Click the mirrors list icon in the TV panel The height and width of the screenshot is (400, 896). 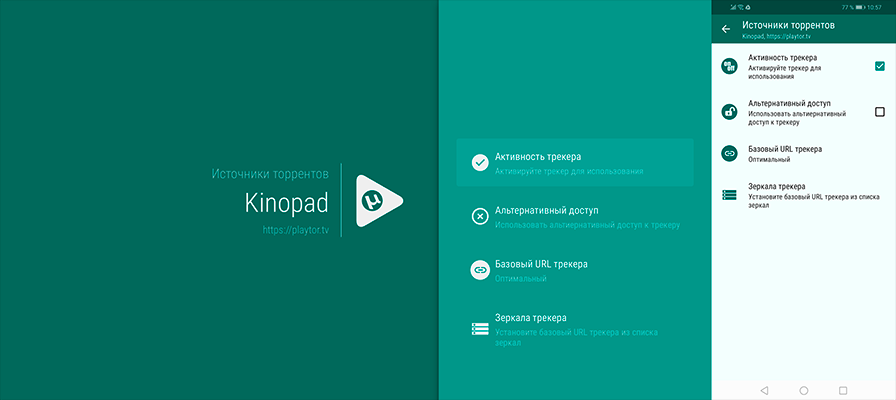(x=480, y=329)
